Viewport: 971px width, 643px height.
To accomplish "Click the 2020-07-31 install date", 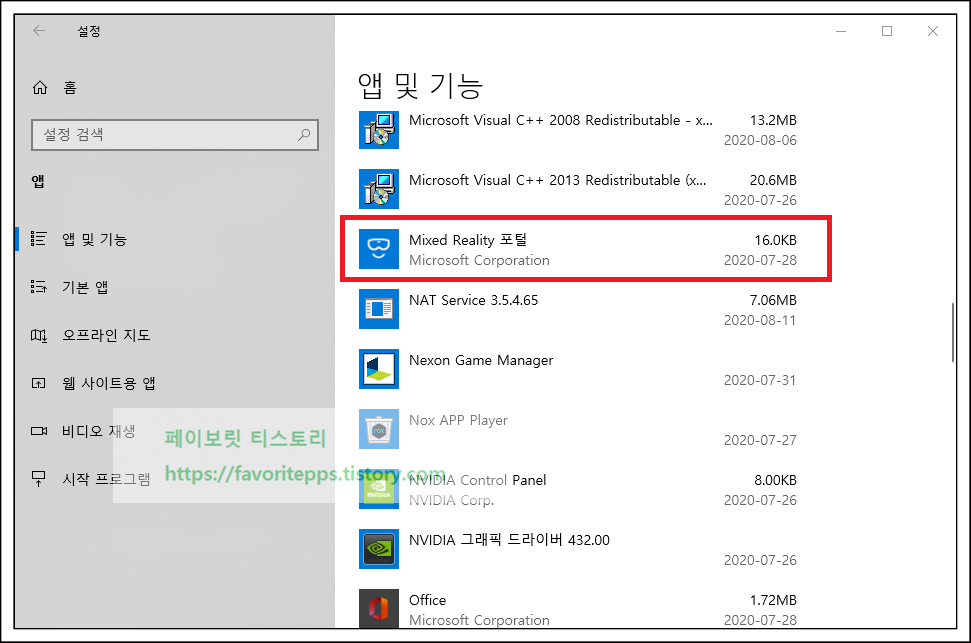I will [x=760, y=380].
